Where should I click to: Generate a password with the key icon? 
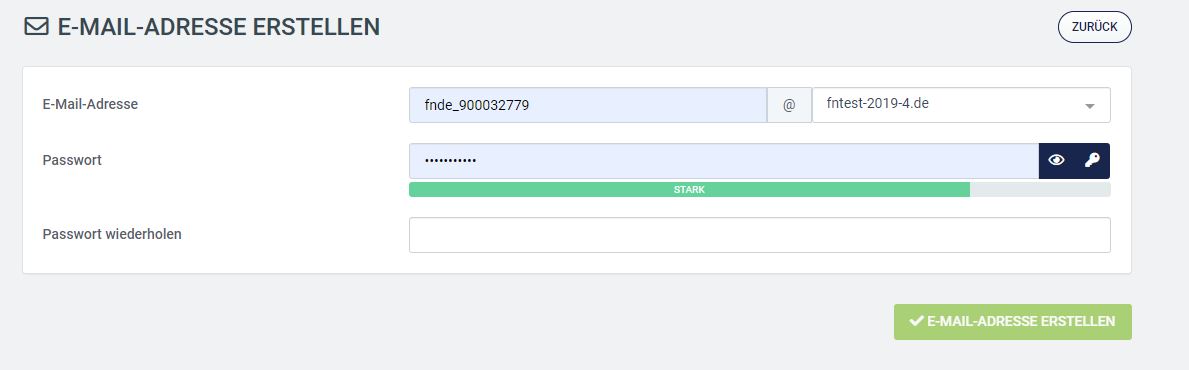coord(1092,160)
